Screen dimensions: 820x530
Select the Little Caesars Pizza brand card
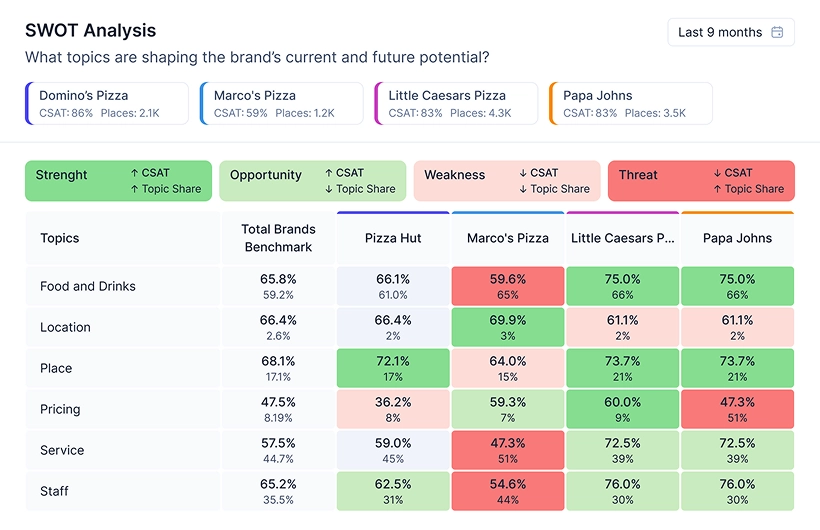click(456, 103)
